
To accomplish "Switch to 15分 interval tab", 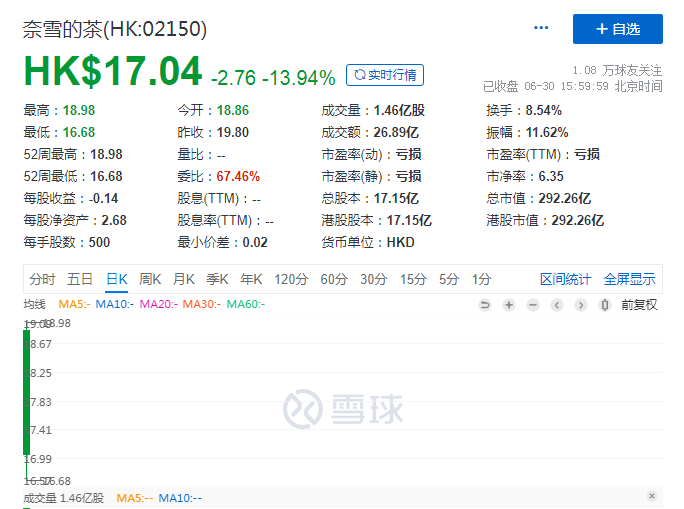I will click(413, 279).
